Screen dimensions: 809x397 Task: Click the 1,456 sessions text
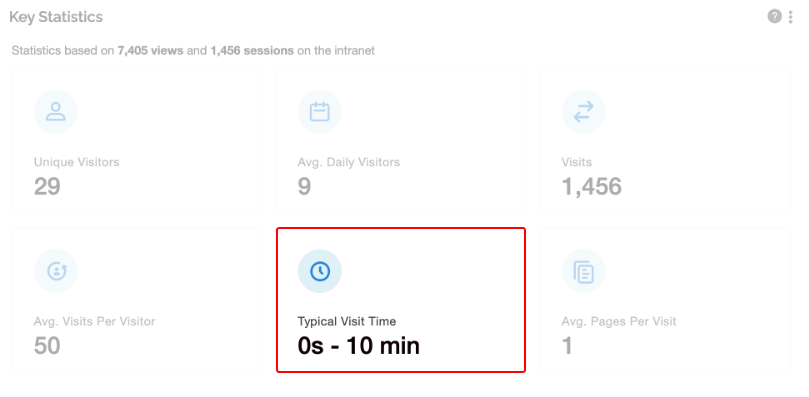252,51
